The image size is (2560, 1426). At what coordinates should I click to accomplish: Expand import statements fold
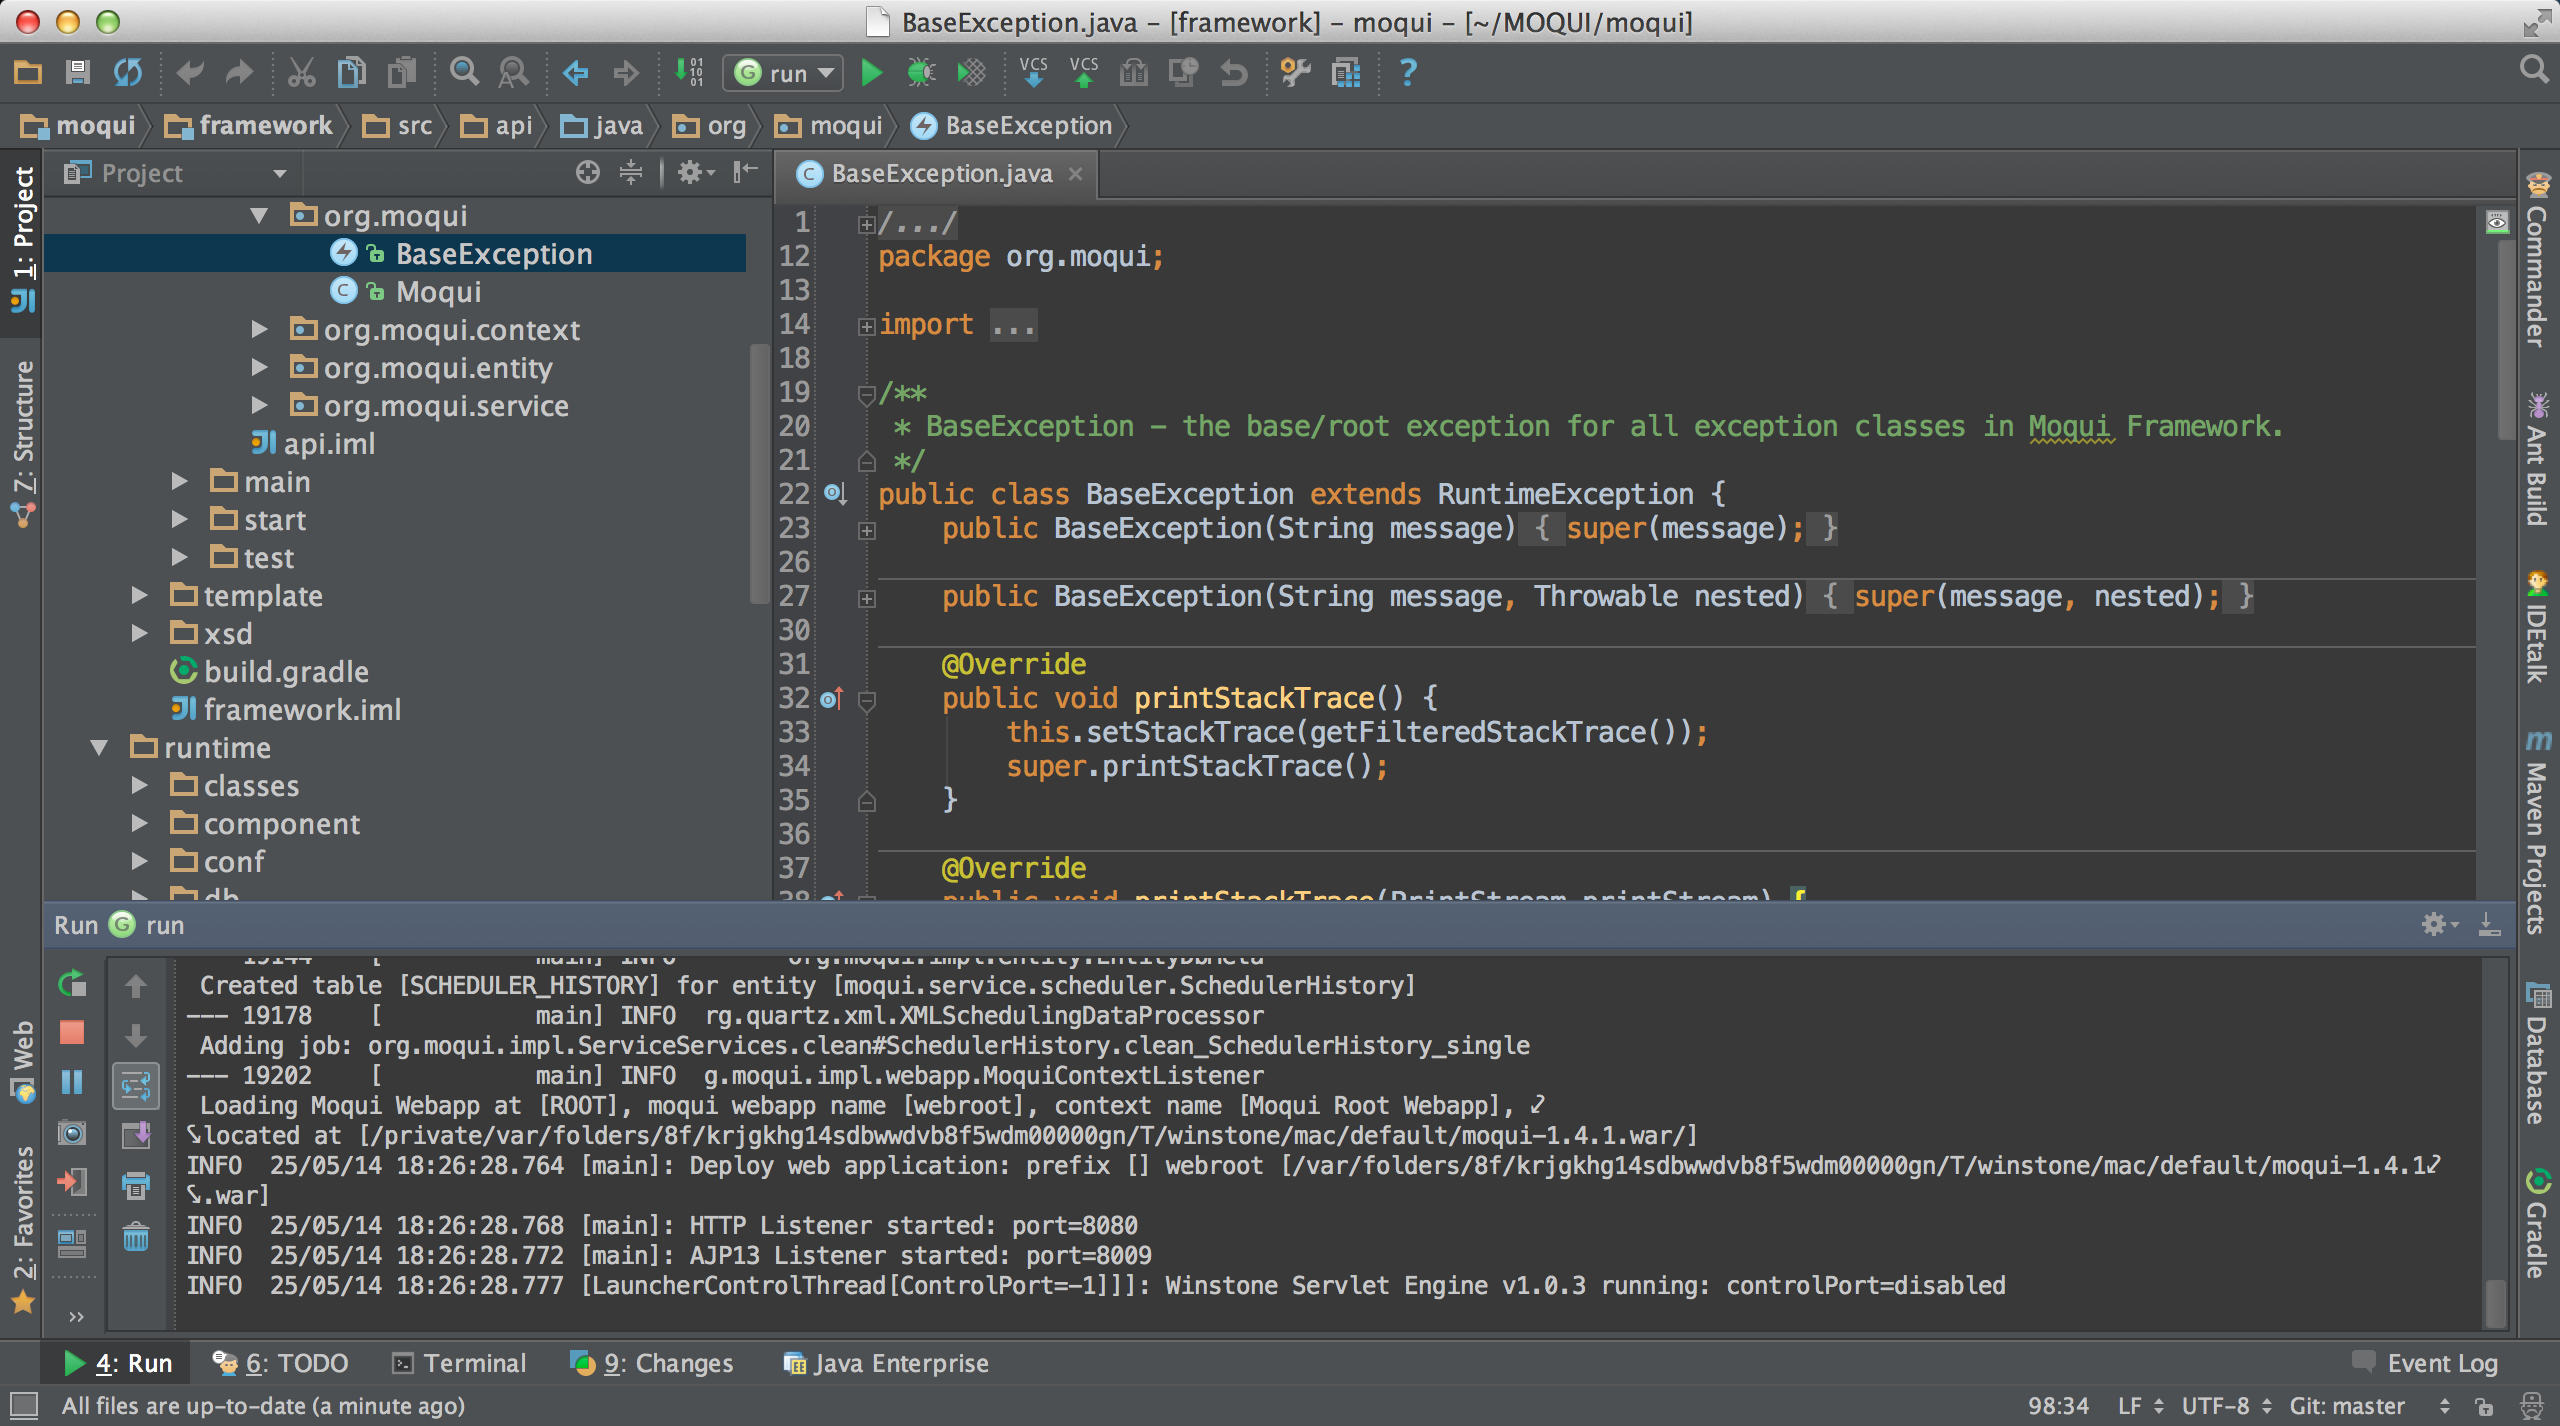tap(867, 326)
